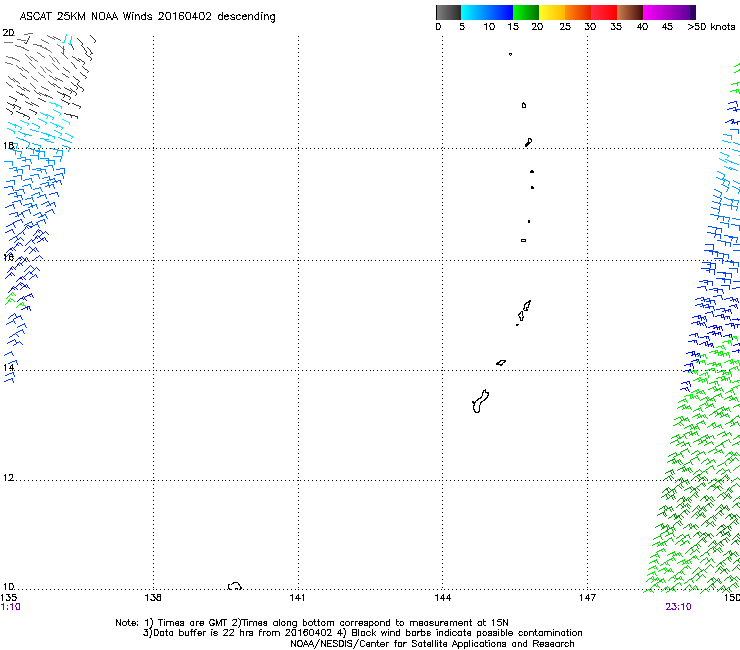Viewport: 740px width, 650px height.
Task: Click the longitude label '138' on bottom axis
Action: 153,598
